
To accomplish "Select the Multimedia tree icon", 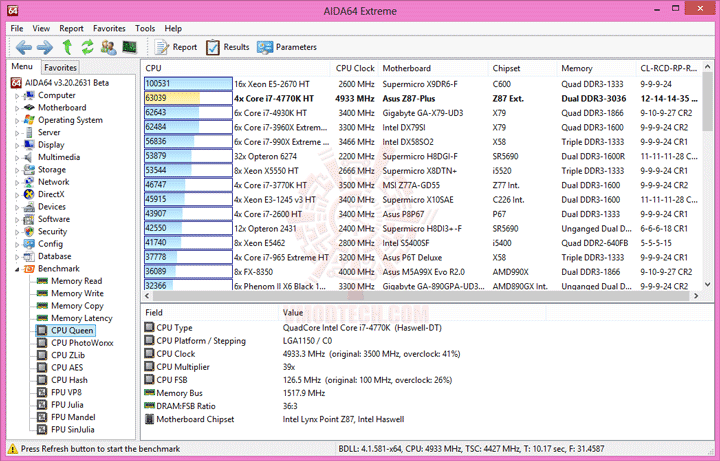I will tap(29, 157).
